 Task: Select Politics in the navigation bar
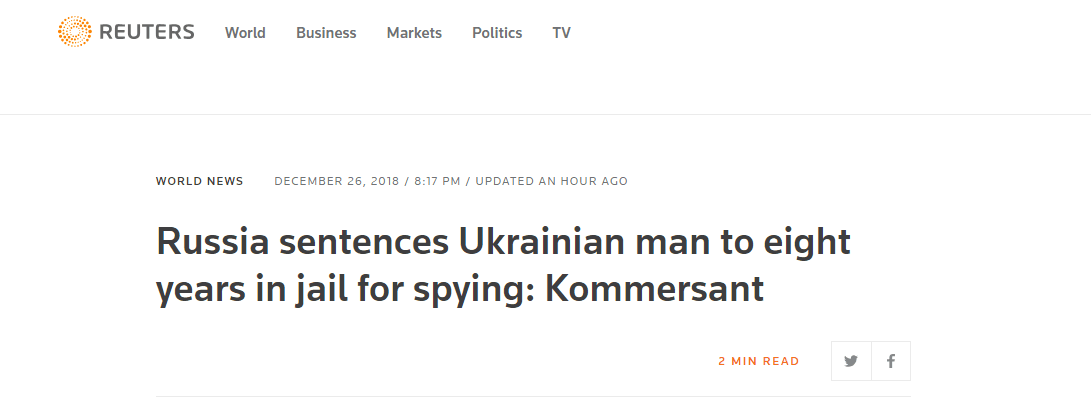point(497,33)
